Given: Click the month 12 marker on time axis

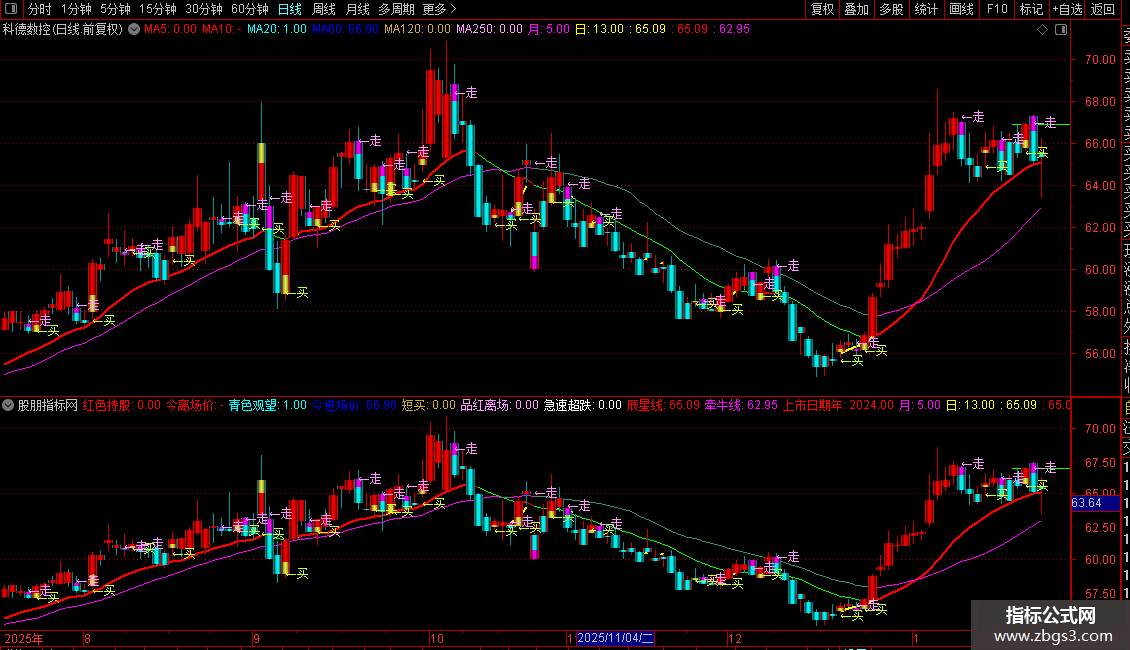Looking at the screenshot, I should point(734,638).
